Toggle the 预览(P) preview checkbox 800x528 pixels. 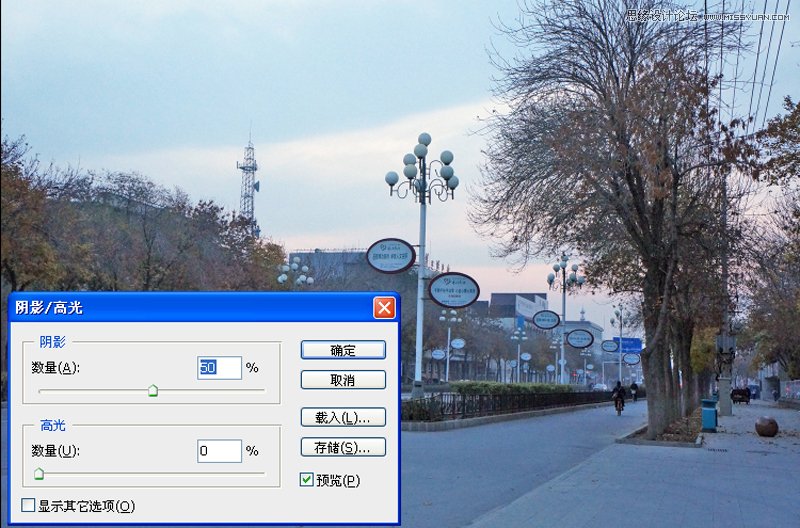click(307, 480)
